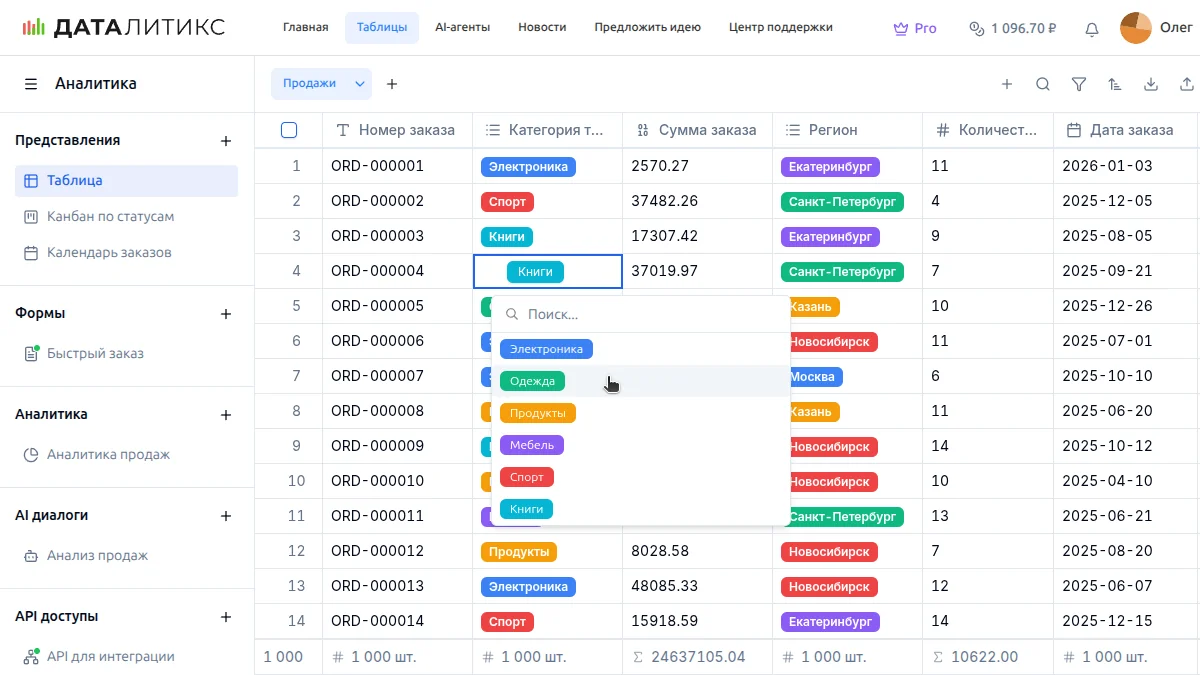The image size is (1200, 675).
Task: Expand the Продажи tab dropdown chevron
Action: point(360,84)
